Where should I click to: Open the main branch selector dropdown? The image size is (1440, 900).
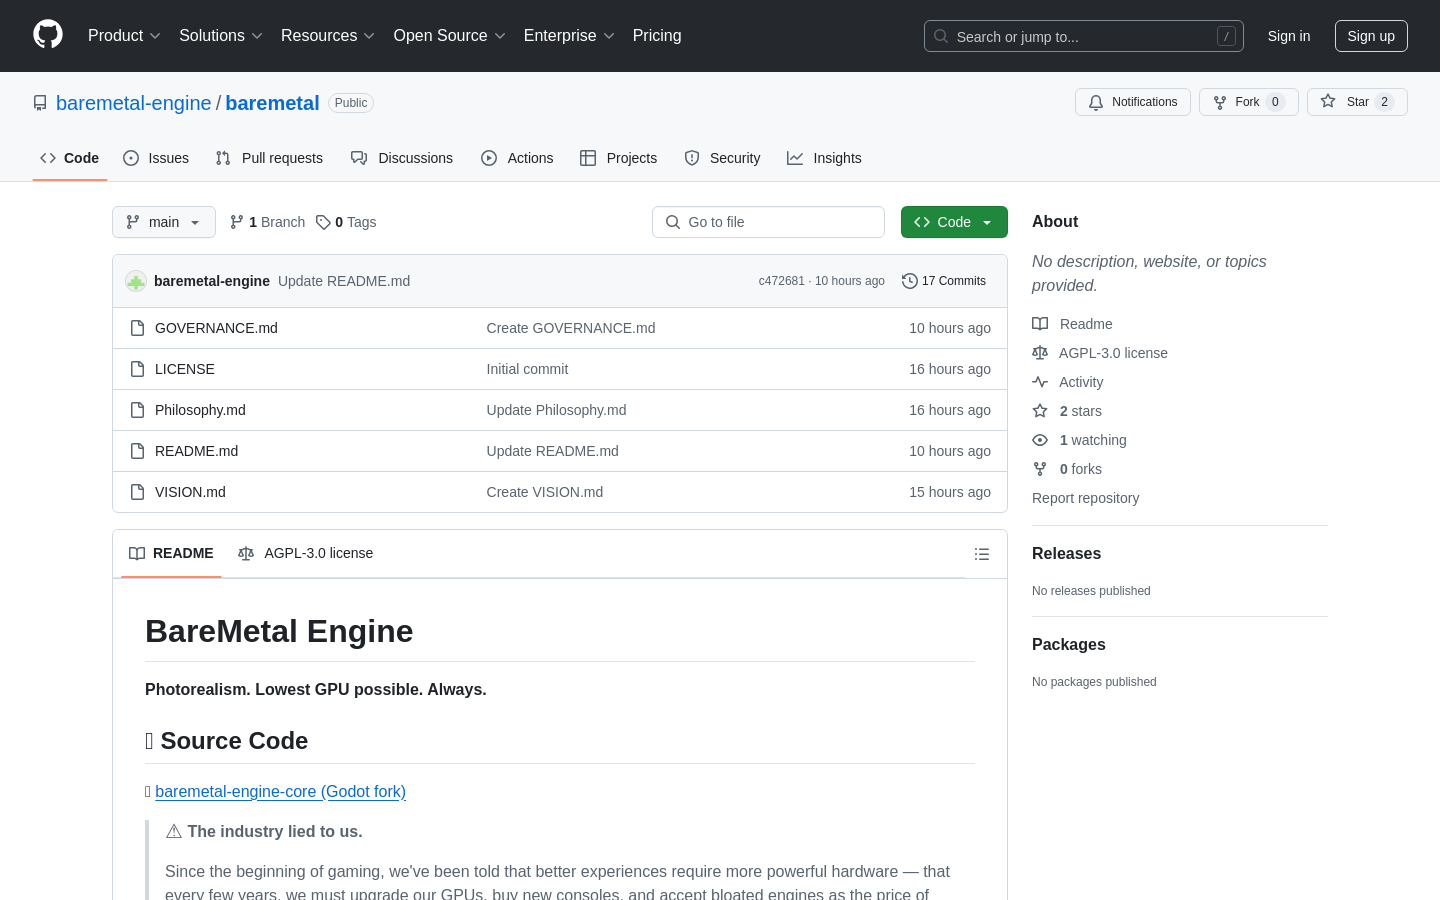164,222
